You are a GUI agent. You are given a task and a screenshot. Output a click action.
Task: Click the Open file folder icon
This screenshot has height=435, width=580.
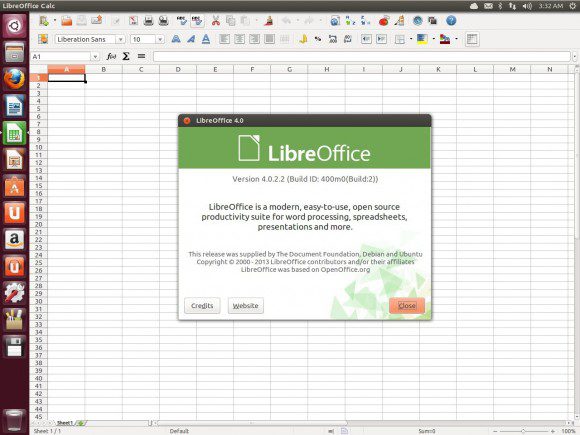click(x=67, y=21)
